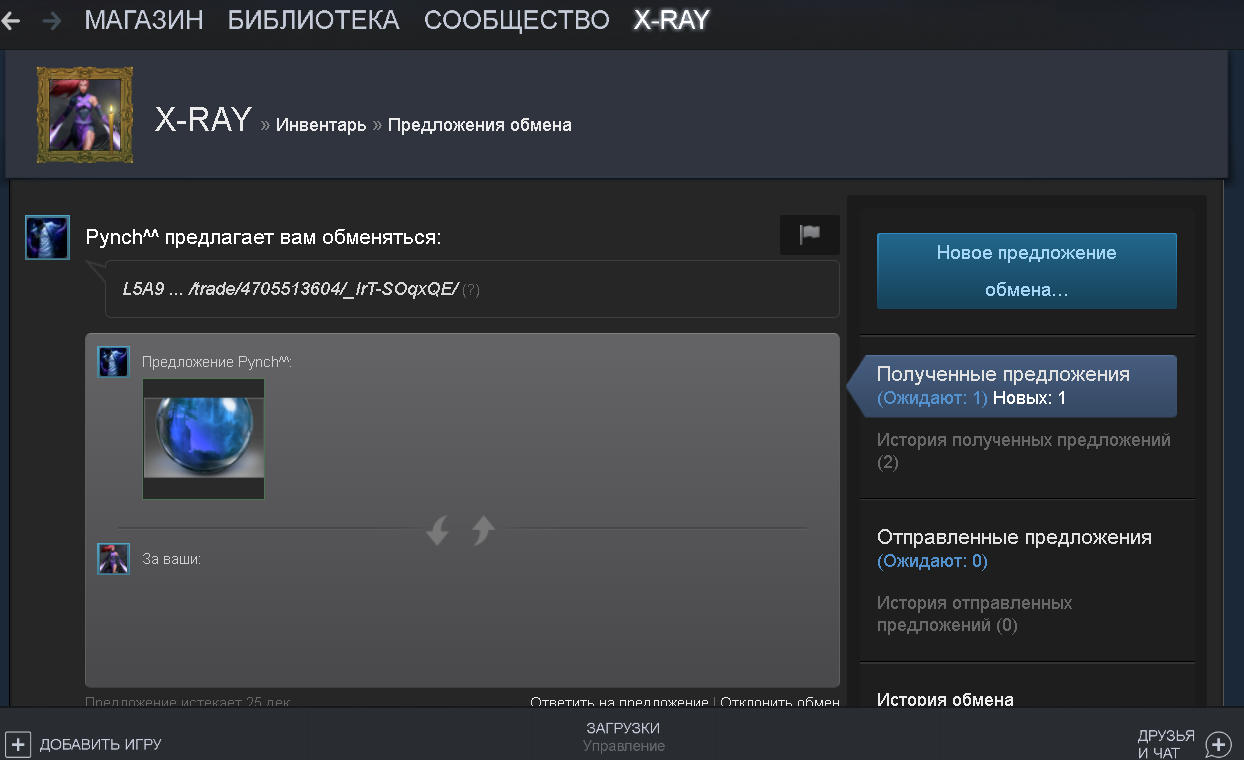Click small Pynch^^ avatar inside the offer box
The width and height of the screenshot is (1244, 760).
point(113,361)
